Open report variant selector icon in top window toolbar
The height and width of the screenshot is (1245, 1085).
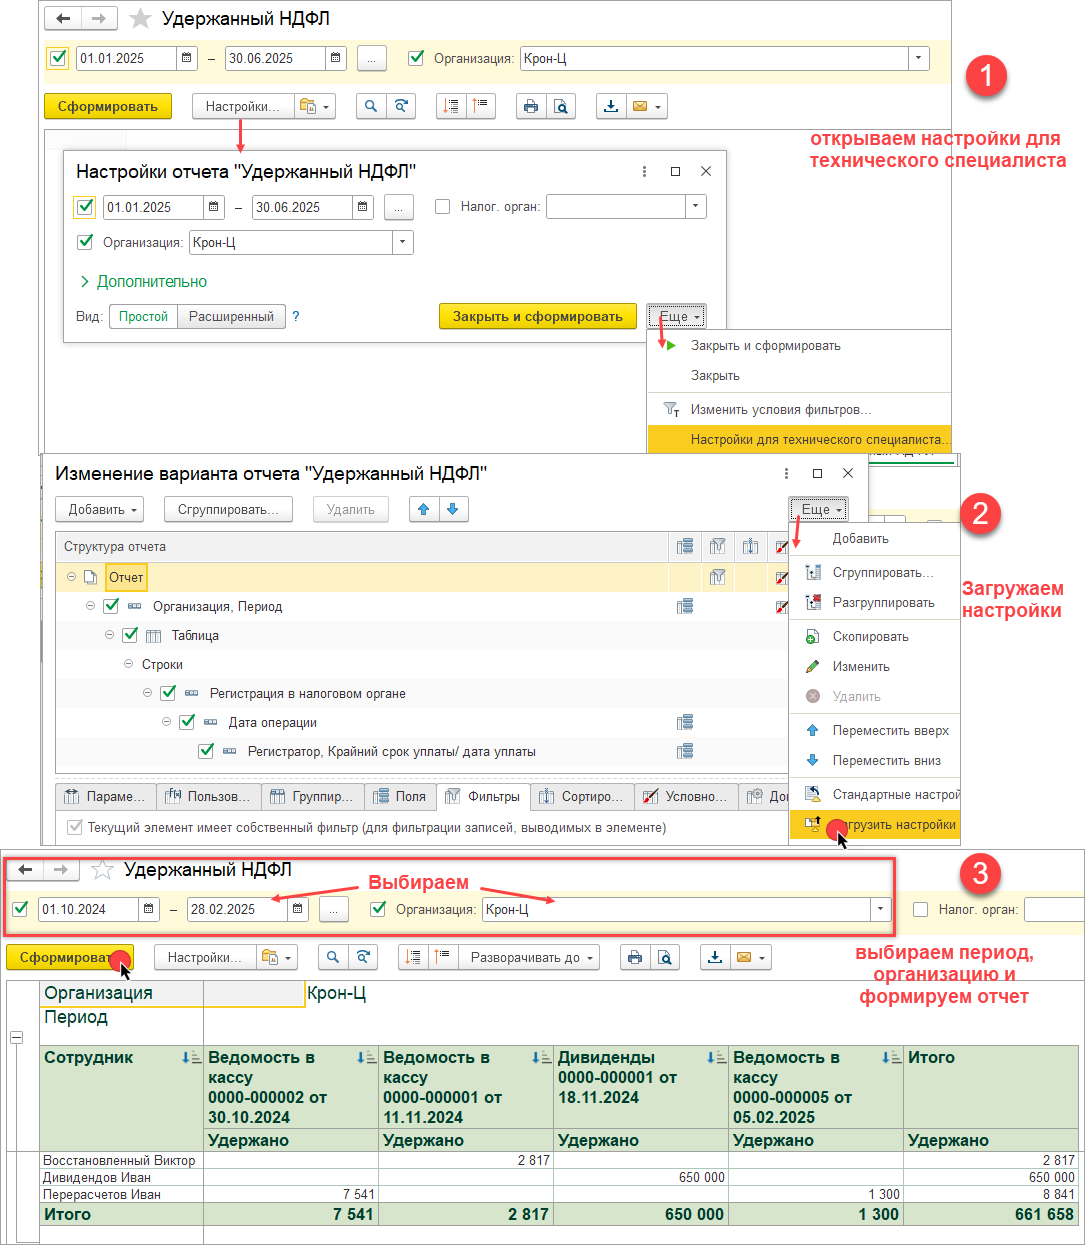[x=314, y=106]
